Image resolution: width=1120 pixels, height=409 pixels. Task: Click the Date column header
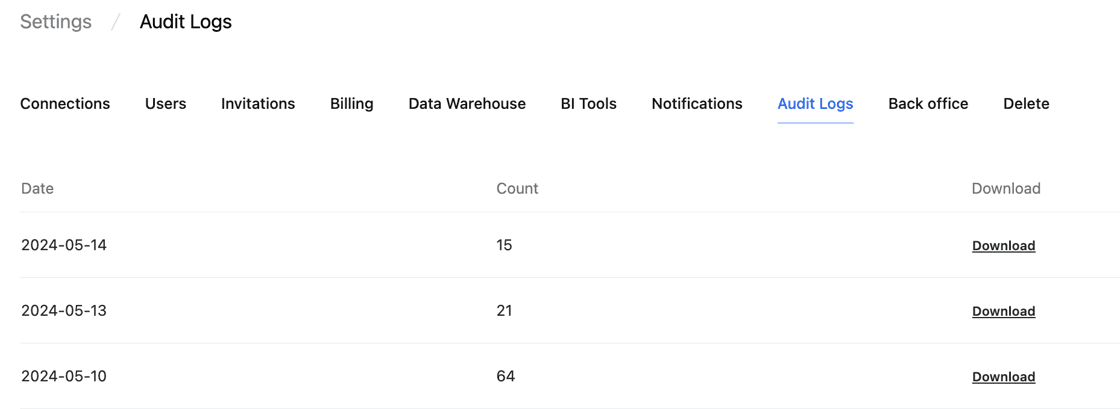coord(37,189)
